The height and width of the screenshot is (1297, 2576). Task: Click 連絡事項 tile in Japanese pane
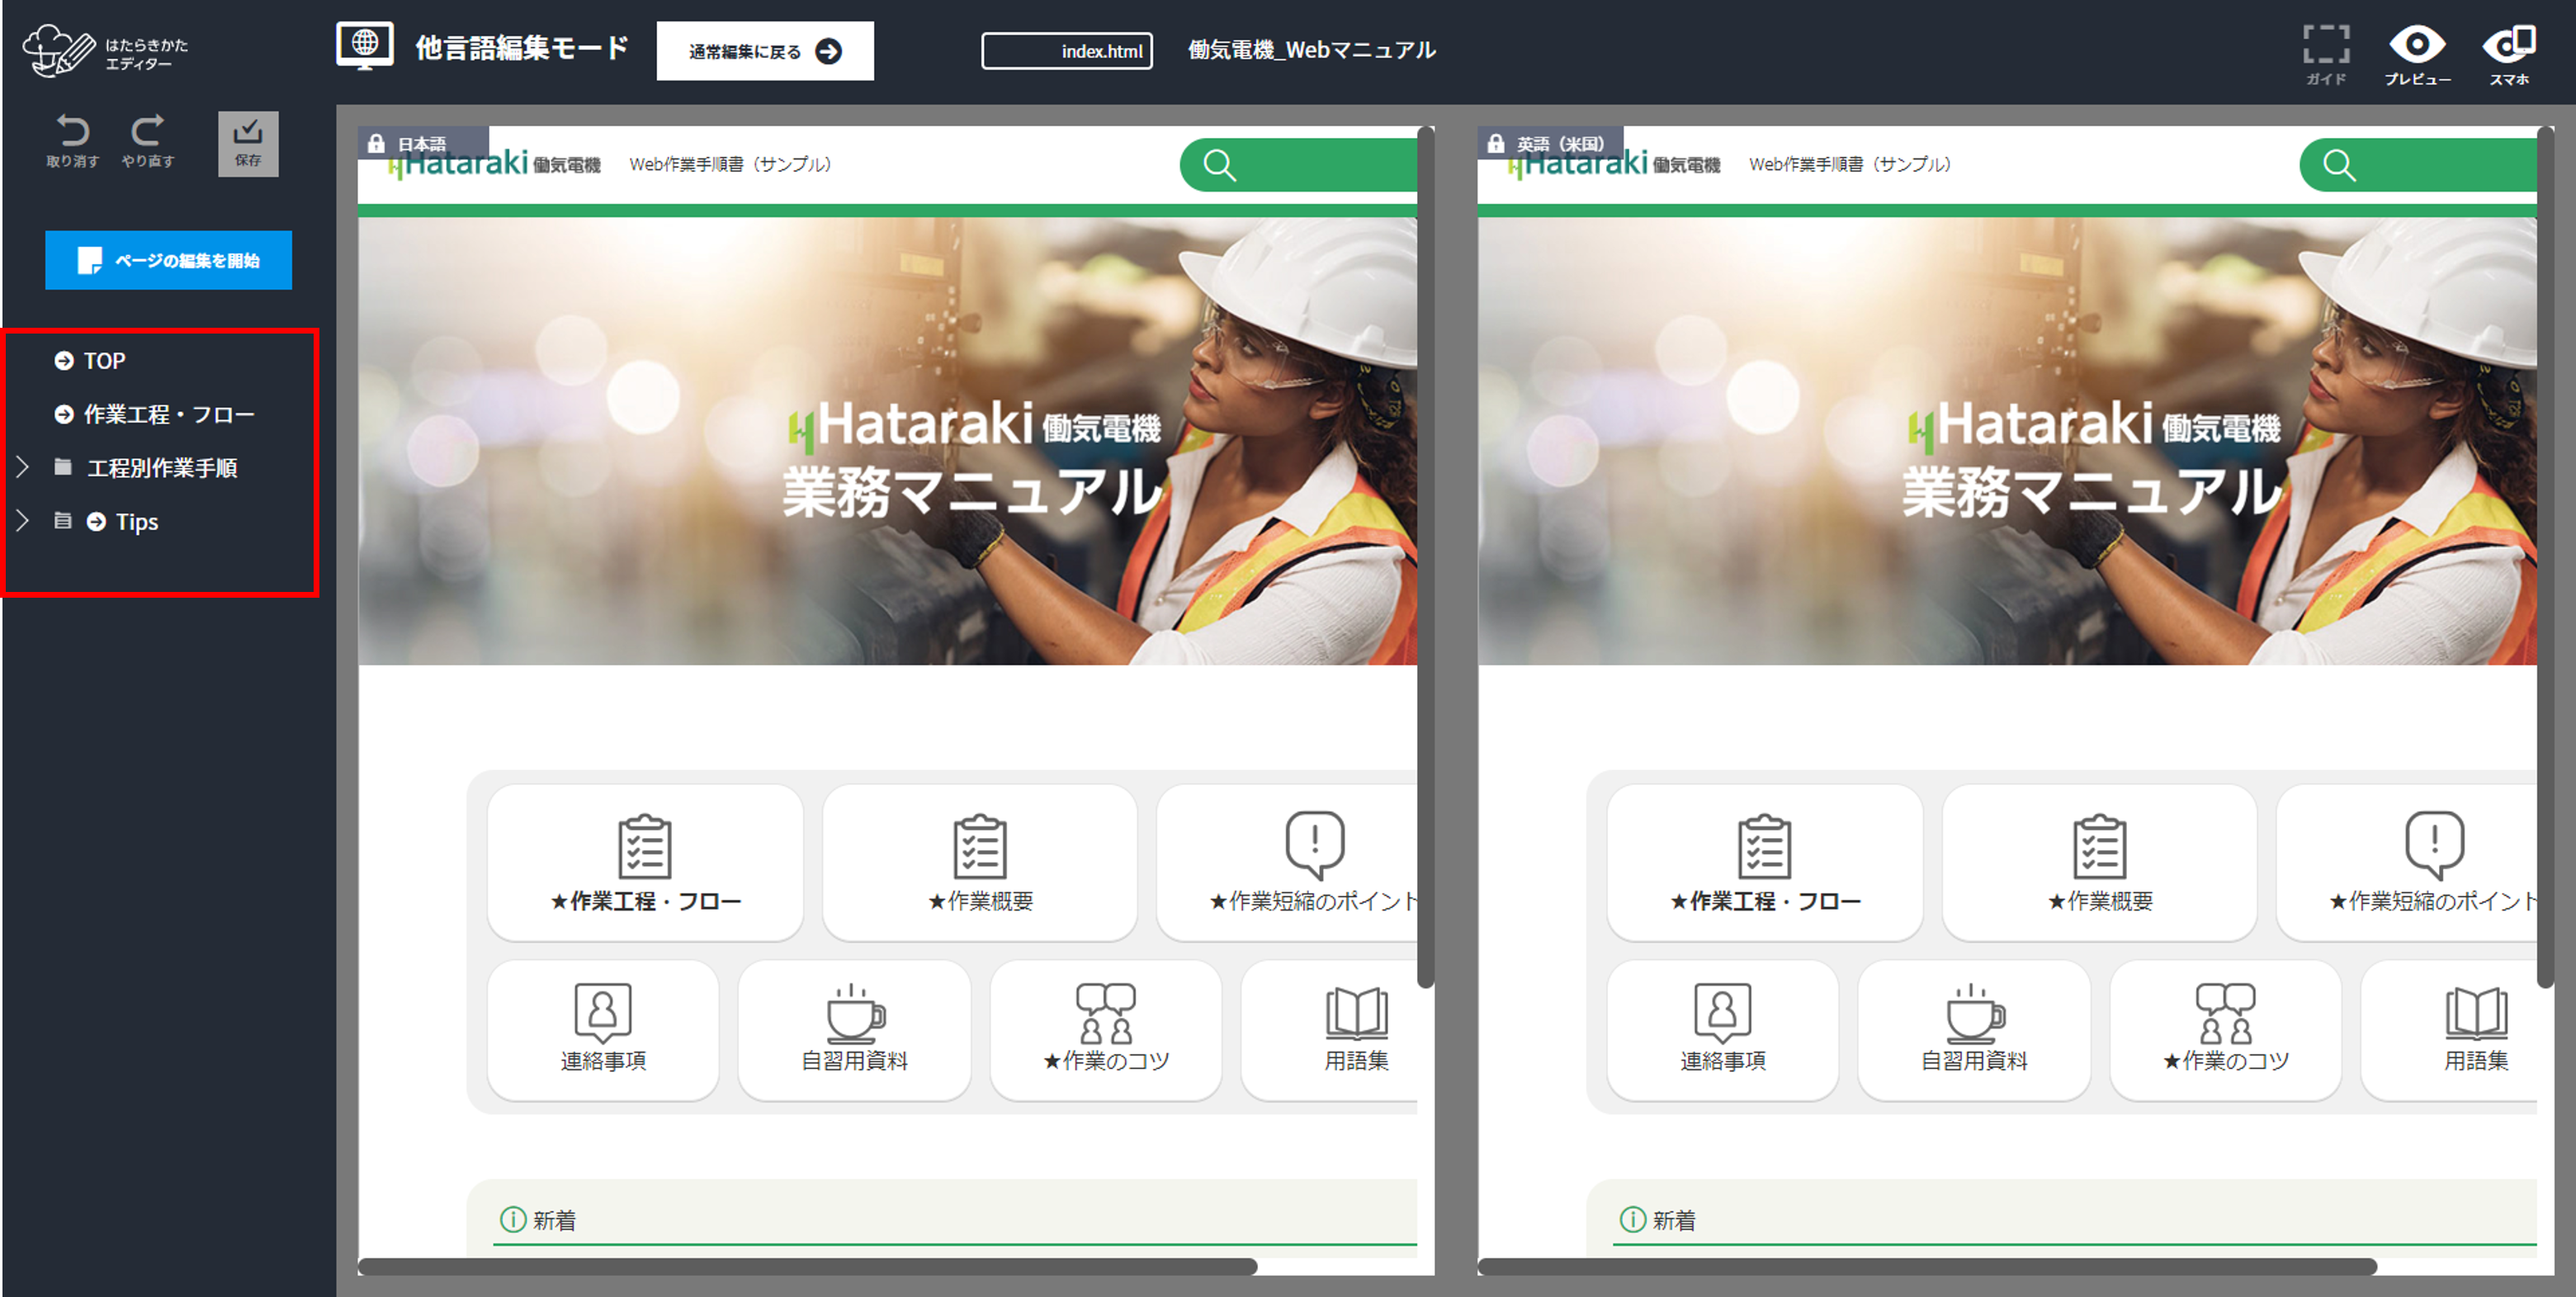point(603,1030)
